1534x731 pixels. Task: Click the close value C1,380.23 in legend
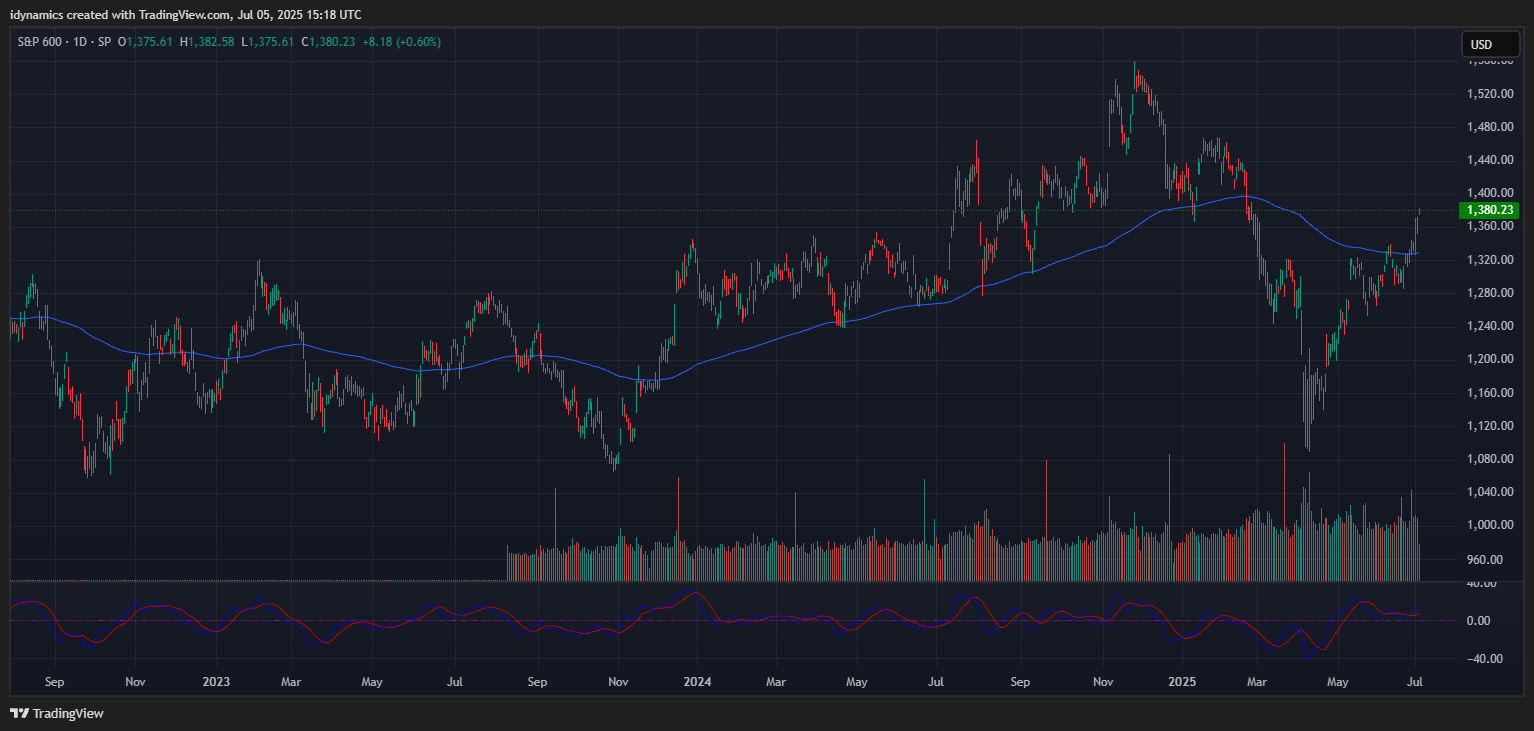tap(328, 42)
